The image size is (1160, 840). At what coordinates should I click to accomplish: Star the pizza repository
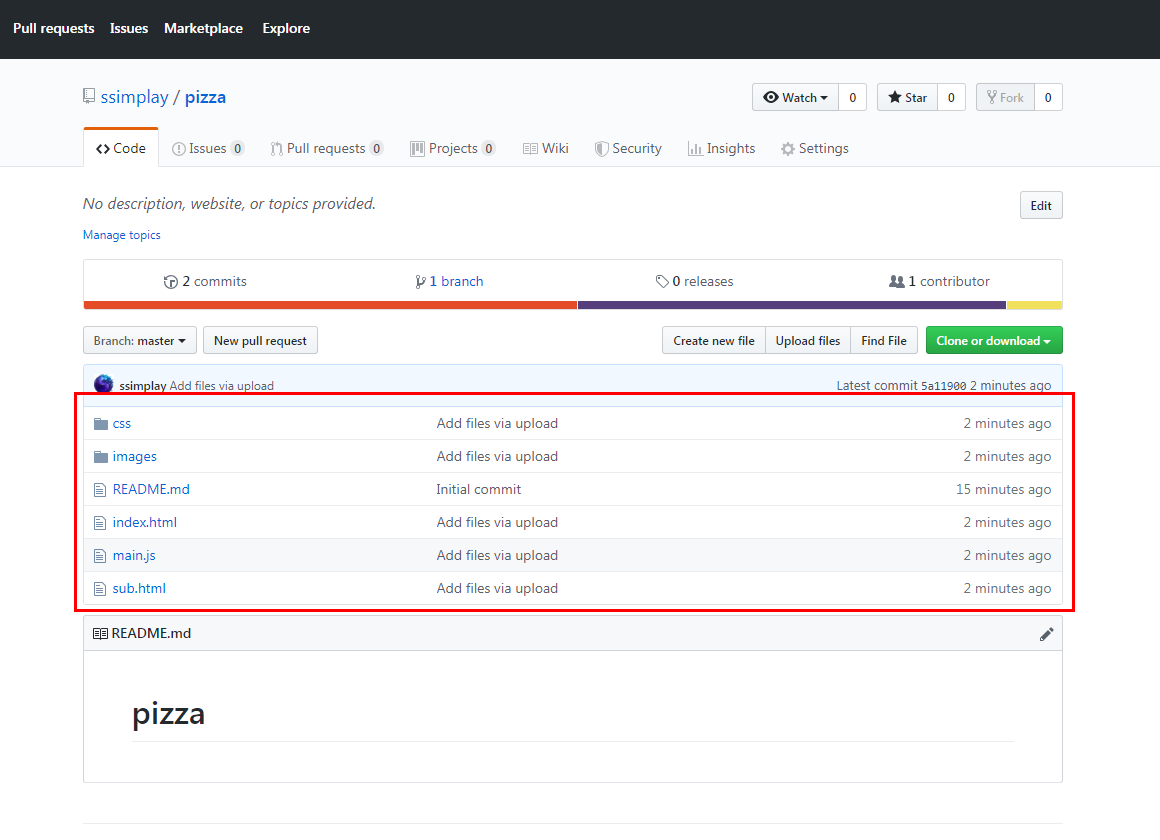(x=908, y=98)
